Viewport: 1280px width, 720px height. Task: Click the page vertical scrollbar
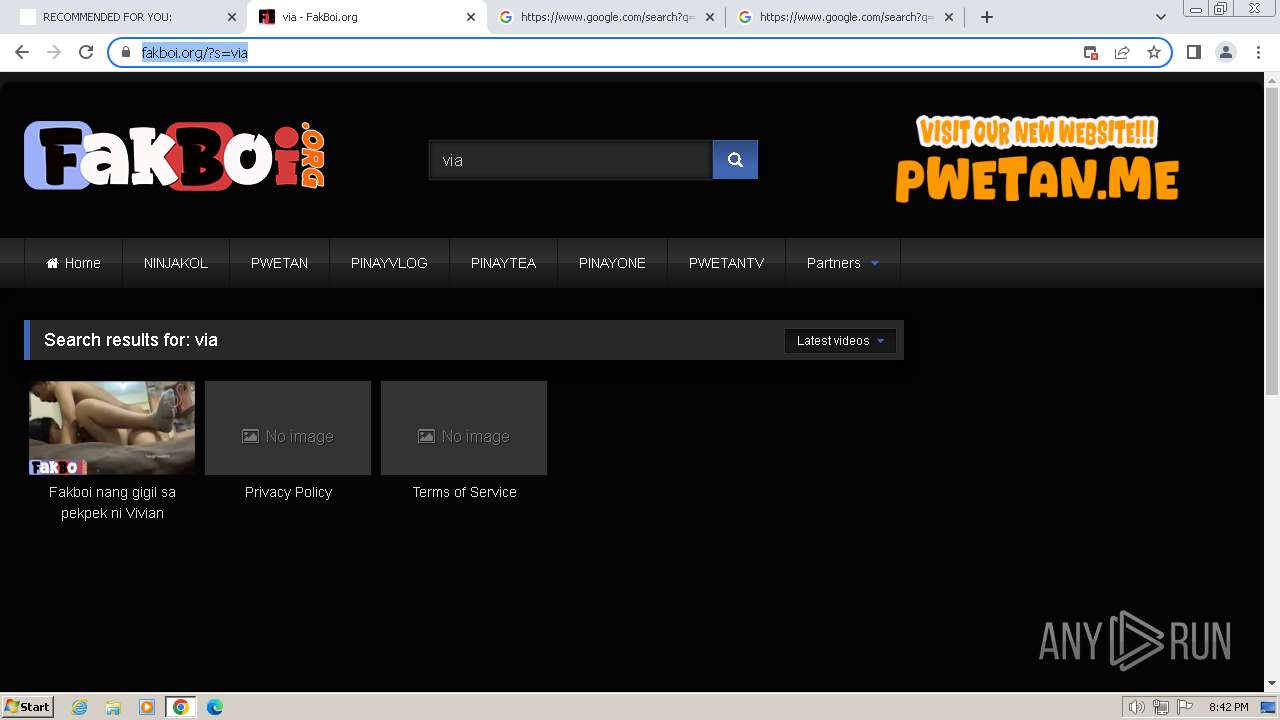(1271, 240)
